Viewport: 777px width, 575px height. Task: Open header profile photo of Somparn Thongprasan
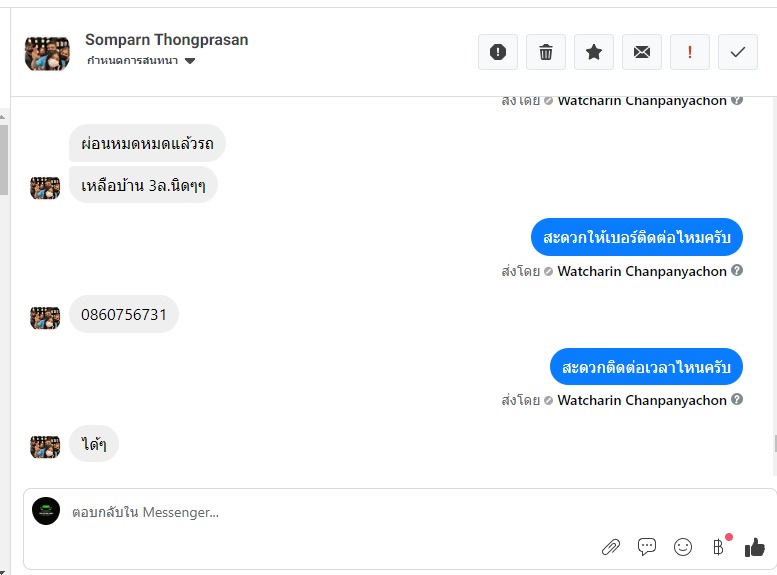coord(47,54)
